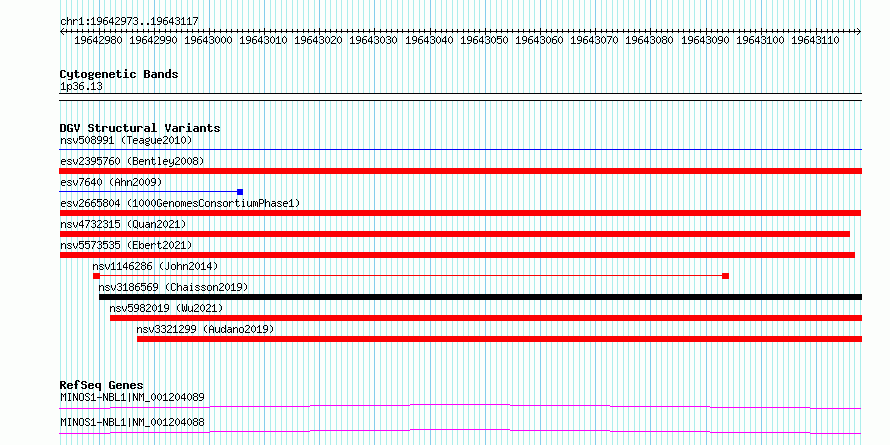Click the black bar under nsv3186569
890x445 pixels.
480,297
